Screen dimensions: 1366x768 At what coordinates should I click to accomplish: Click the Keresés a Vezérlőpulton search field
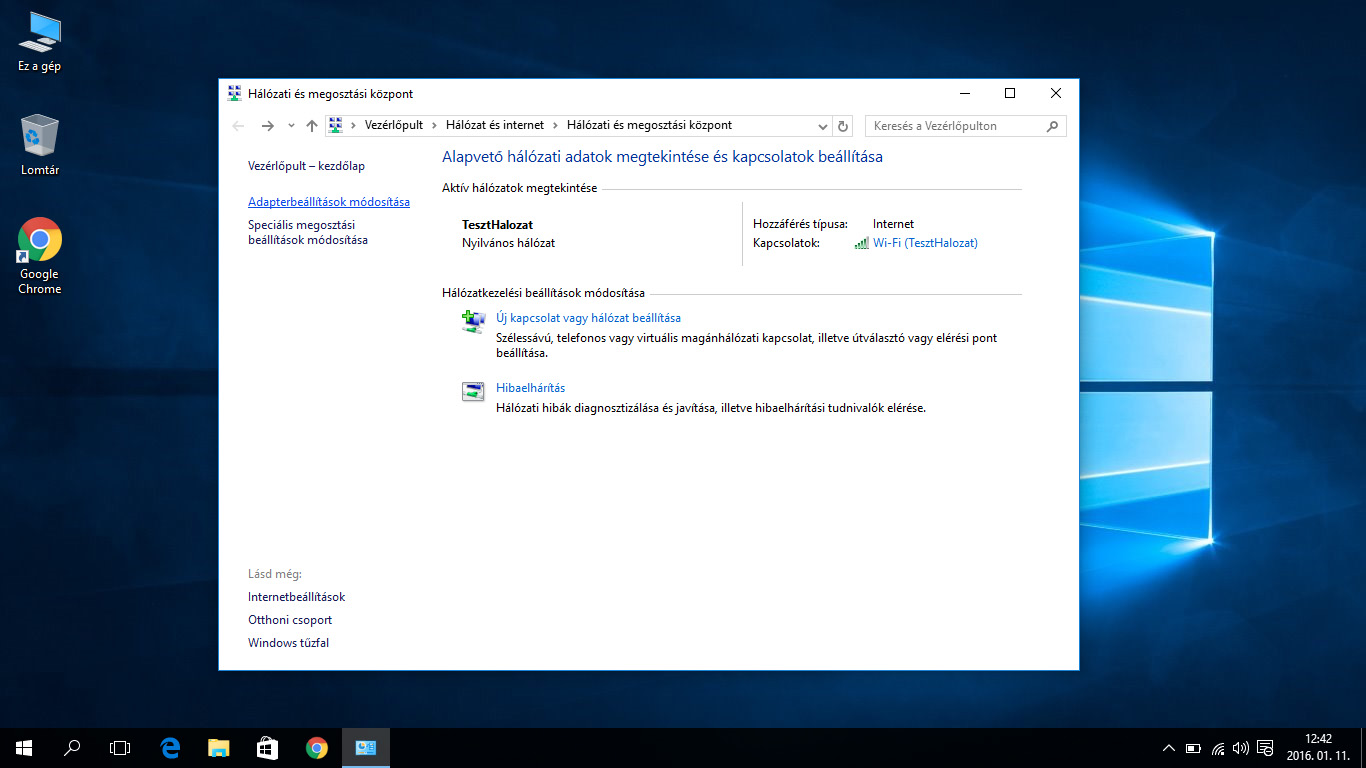(955, 126)
